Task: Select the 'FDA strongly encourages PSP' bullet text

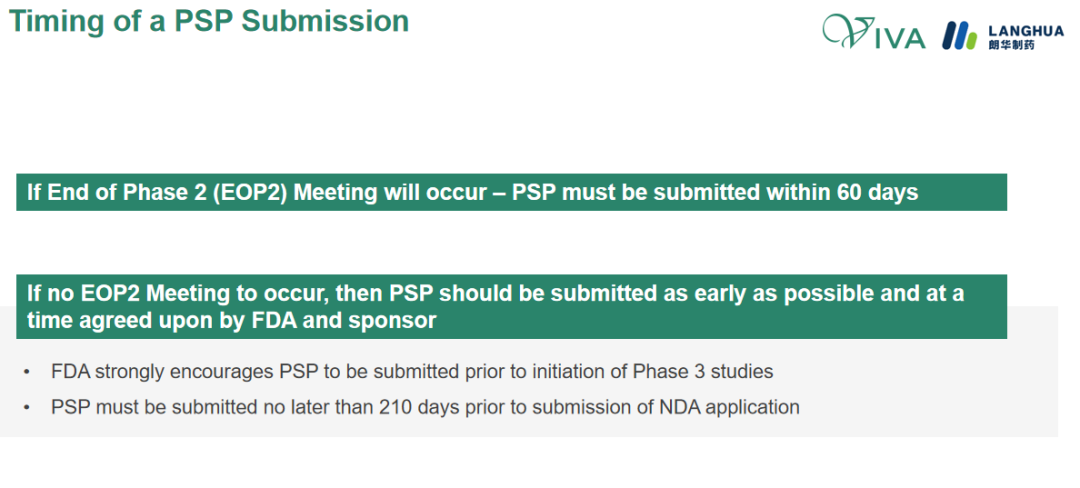Action: click(412, 372)
